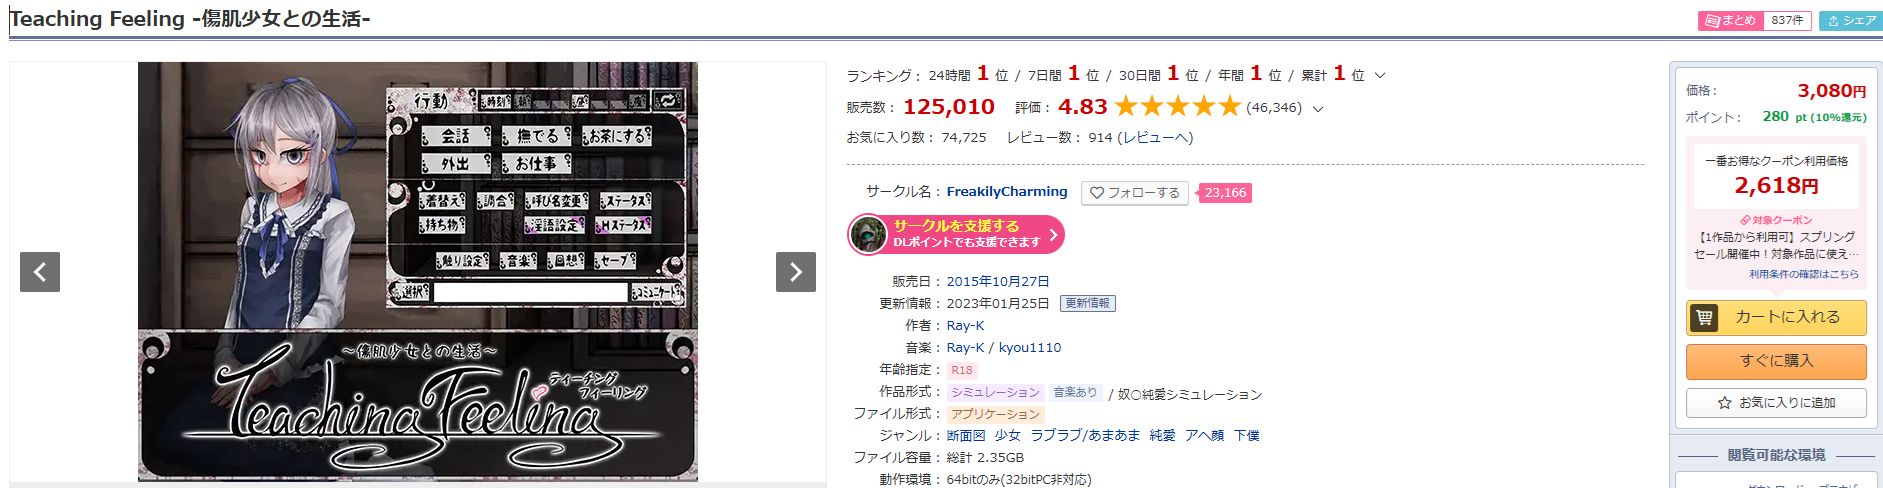Image resolution: width=1883 pixels, height=488 pixels.
Task: Open the FreakilyCharming circle page
Action: coord(1007,192)
